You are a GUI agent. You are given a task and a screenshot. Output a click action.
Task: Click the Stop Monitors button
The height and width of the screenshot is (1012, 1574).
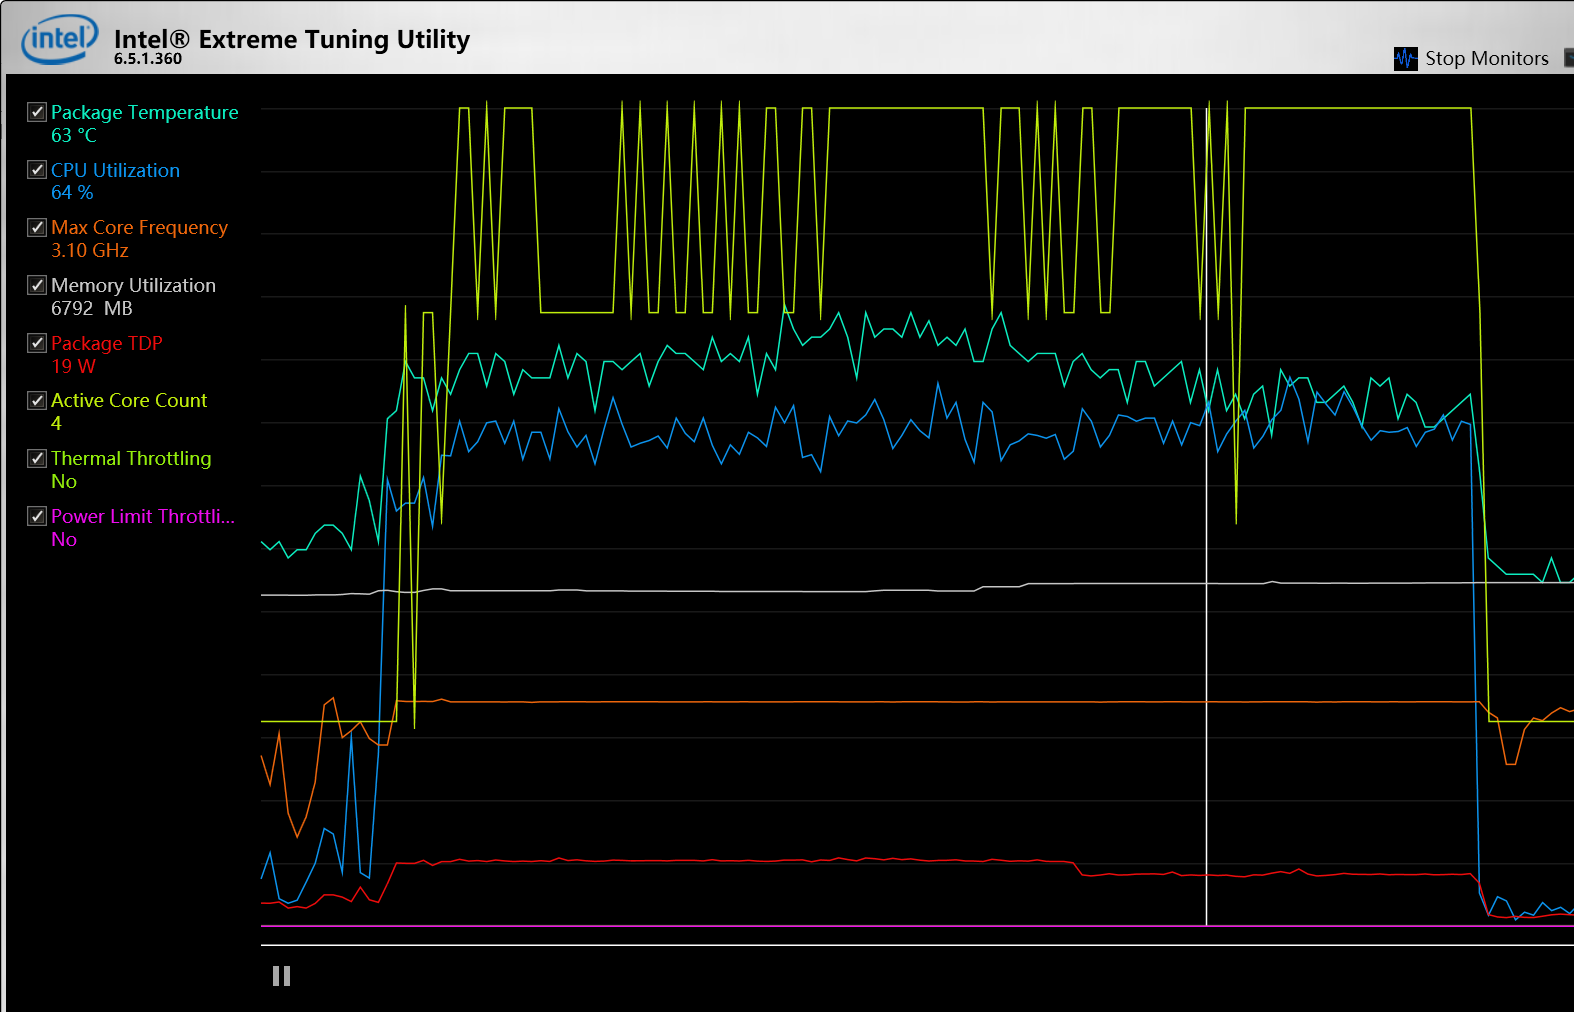(1471, 58)
